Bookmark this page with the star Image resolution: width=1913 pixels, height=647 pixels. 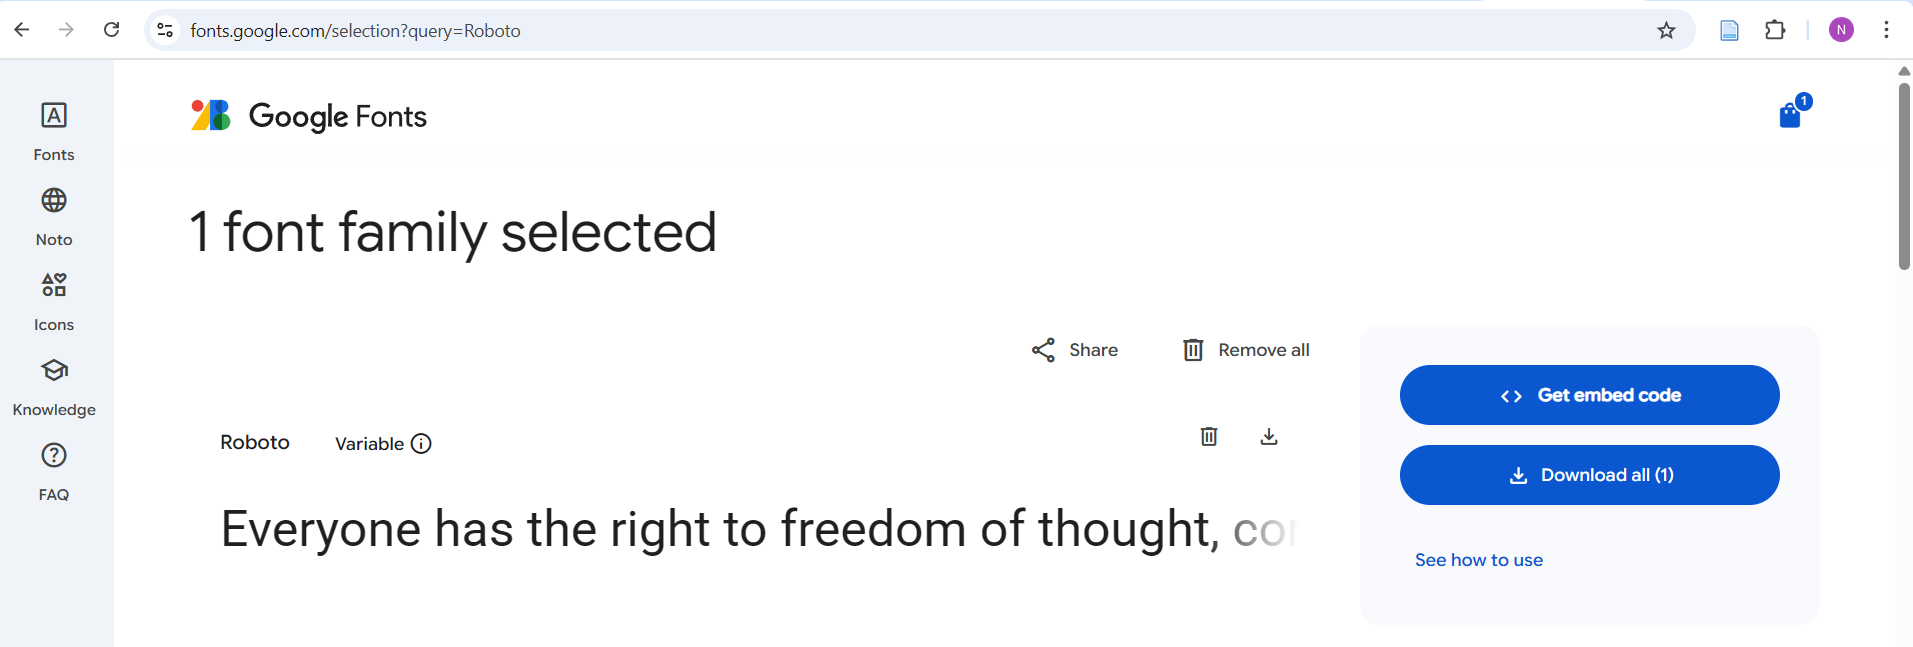coord(1666,30)
